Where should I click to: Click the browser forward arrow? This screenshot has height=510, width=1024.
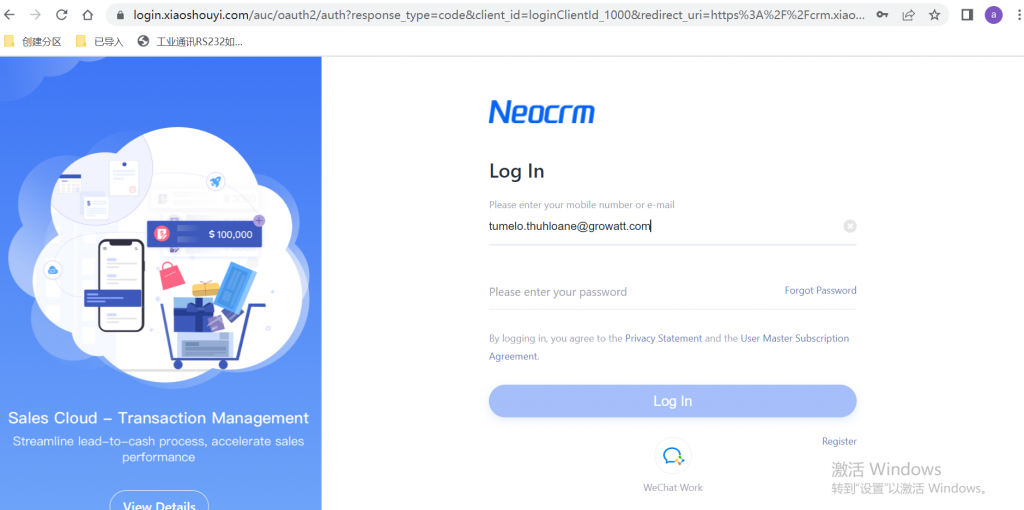pyautogui.click(x=35, y=14)
